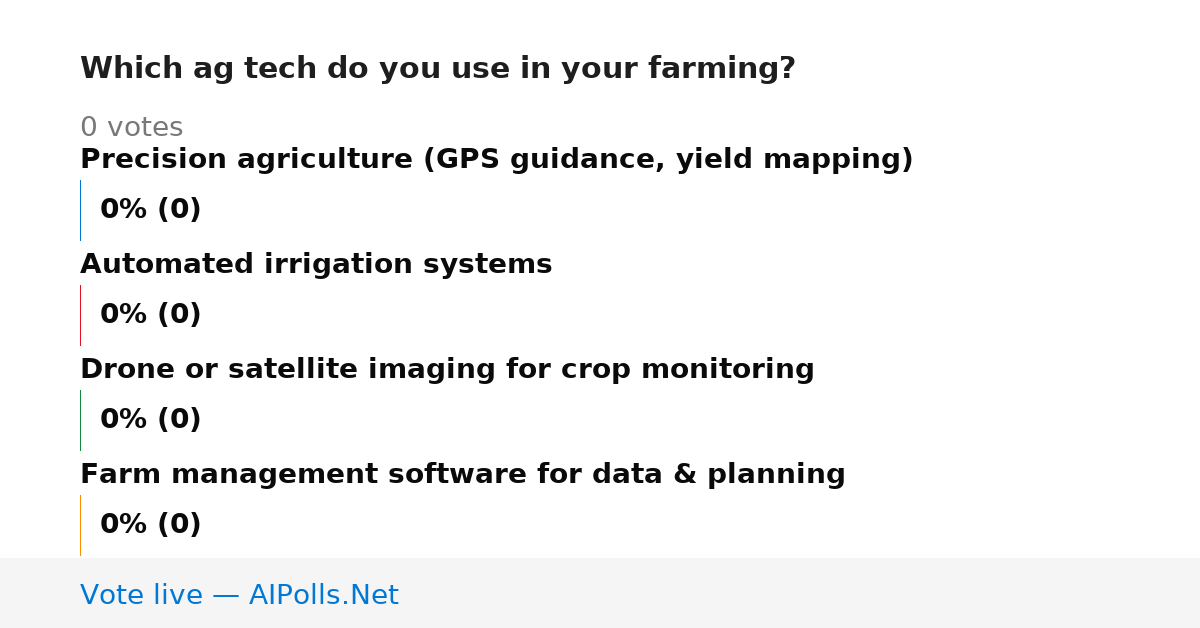This screenshot has width=1200, height=628.
Task: Click the orange bar for Farm management software
Action: 80,525
